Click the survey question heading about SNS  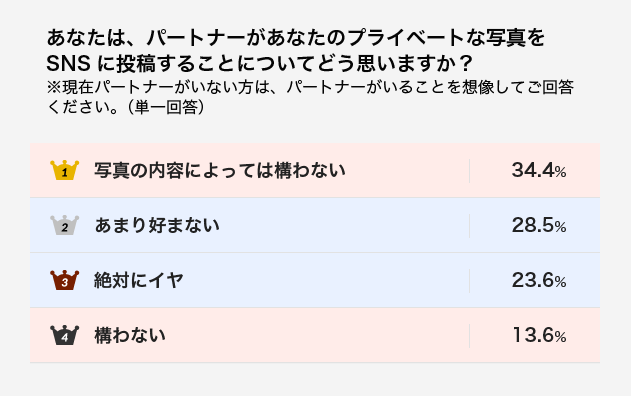tap(296, 50)
